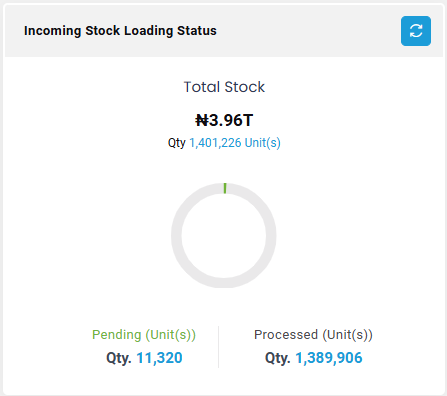Open the pending quantity 11,320 link
This screenshot has width=447, height=396.
(x=159, y=358)
